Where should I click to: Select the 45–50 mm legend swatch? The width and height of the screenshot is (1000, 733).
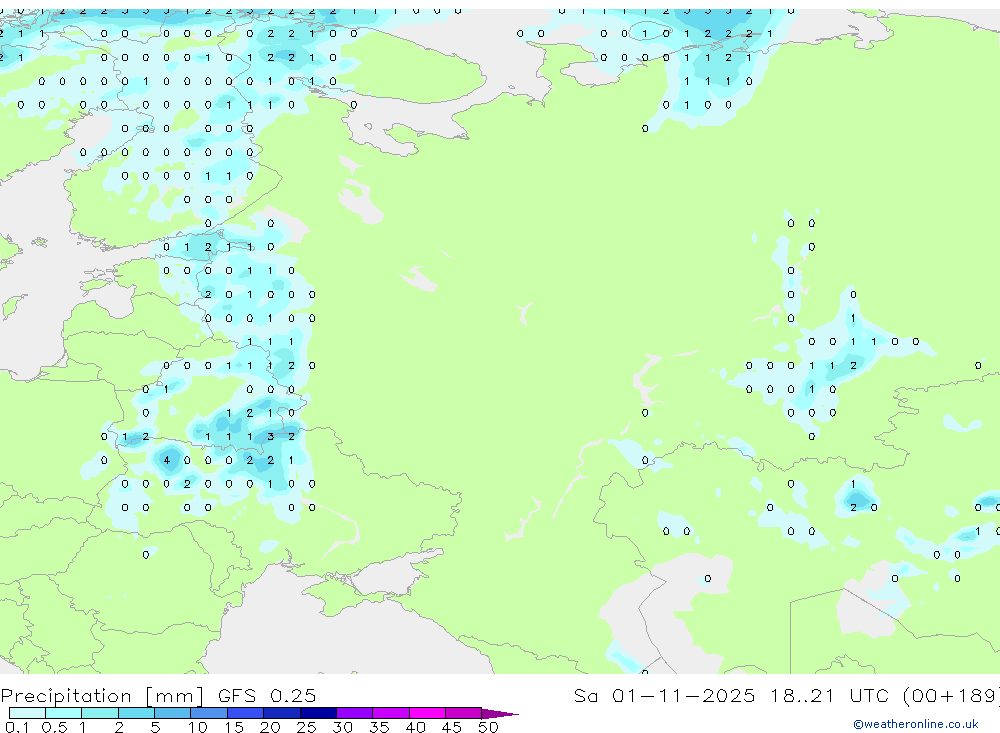click(464, 713)
